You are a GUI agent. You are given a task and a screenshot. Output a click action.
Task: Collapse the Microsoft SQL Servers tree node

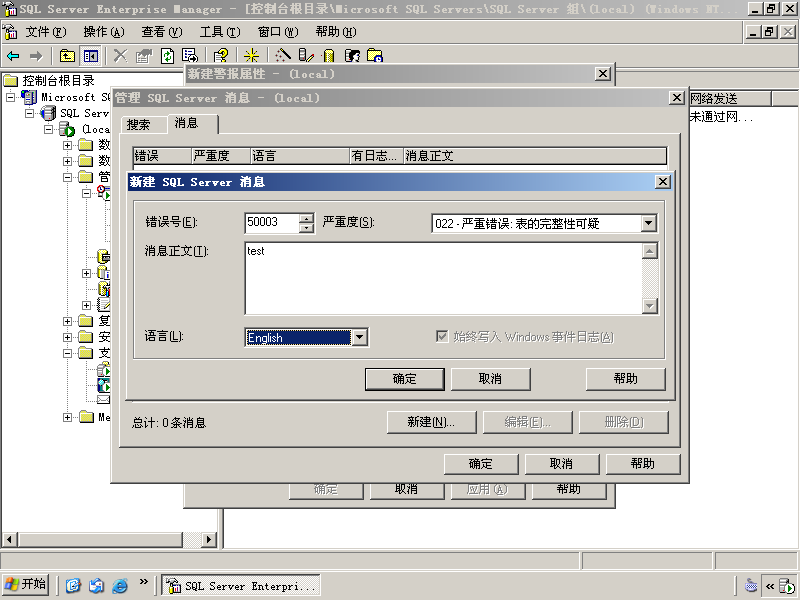click(10, 97)
